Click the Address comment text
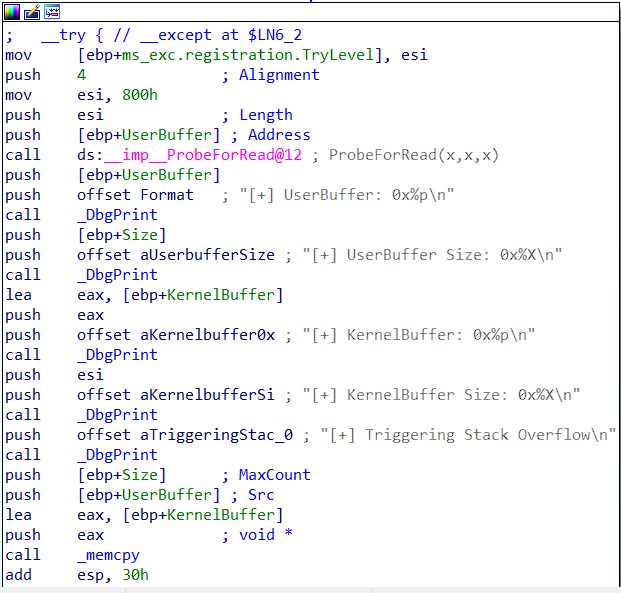Screen dimensions: 621x593 (x=279, y=135)
